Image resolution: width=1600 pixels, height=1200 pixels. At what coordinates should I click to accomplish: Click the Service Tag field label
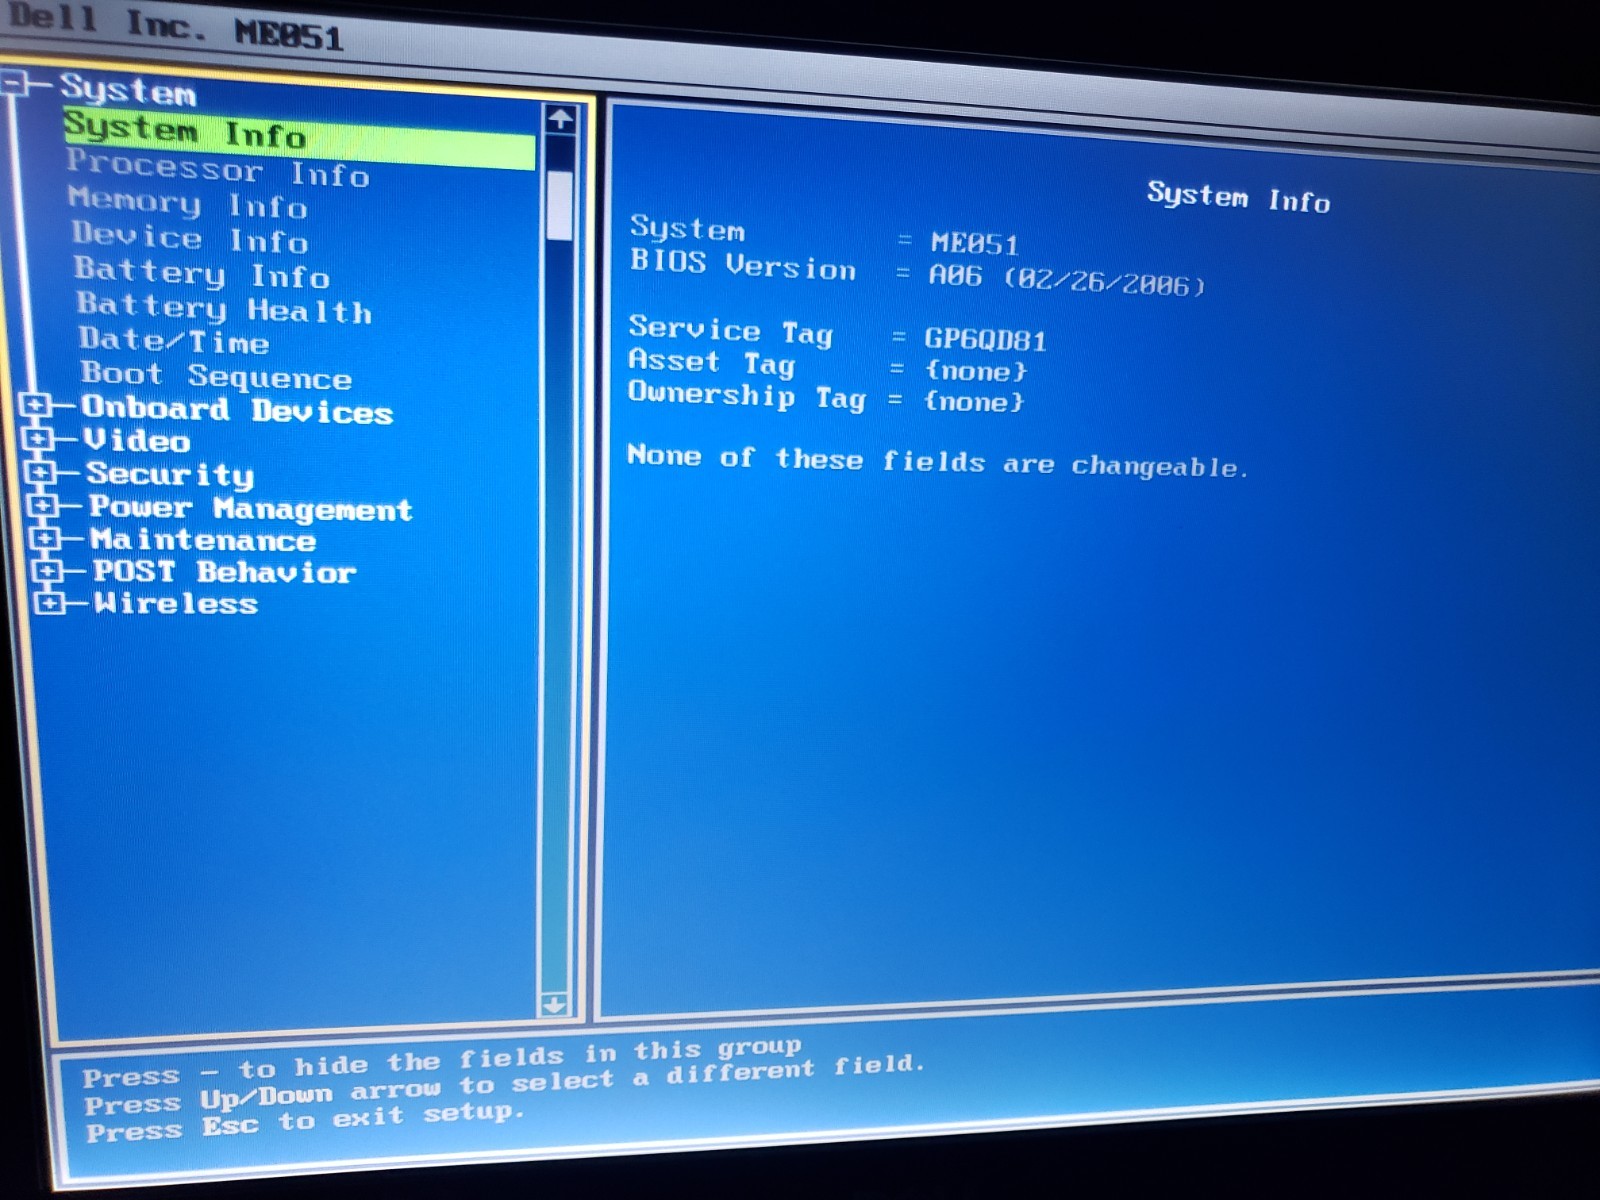tap(731, 331)
